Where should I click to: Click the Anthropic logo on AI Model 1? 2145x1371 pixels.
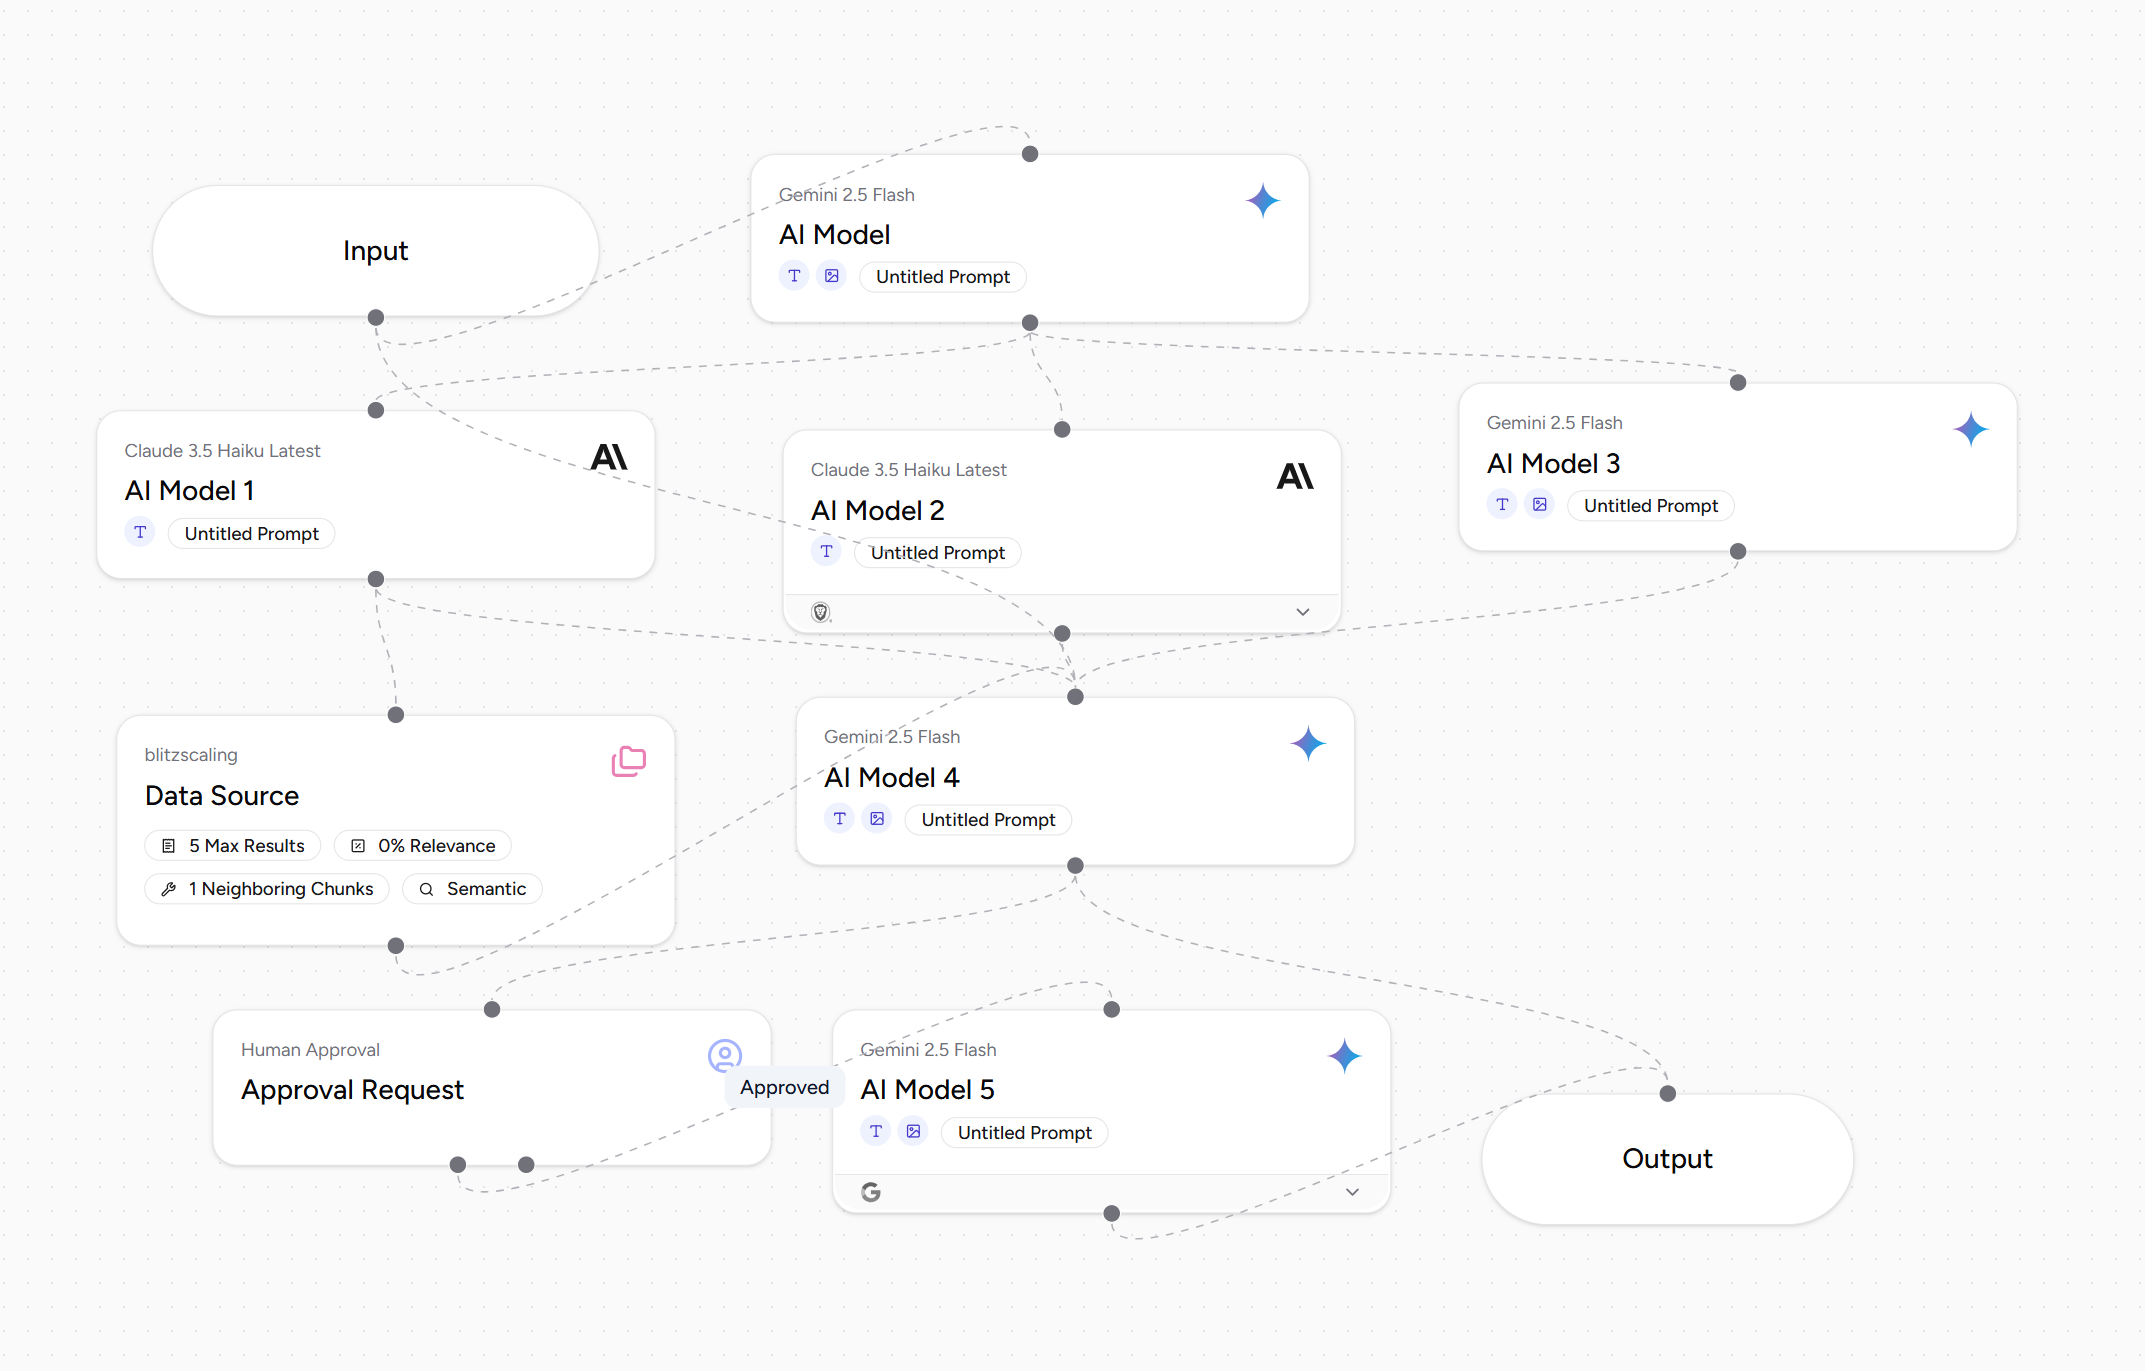[x=609, y=457]
